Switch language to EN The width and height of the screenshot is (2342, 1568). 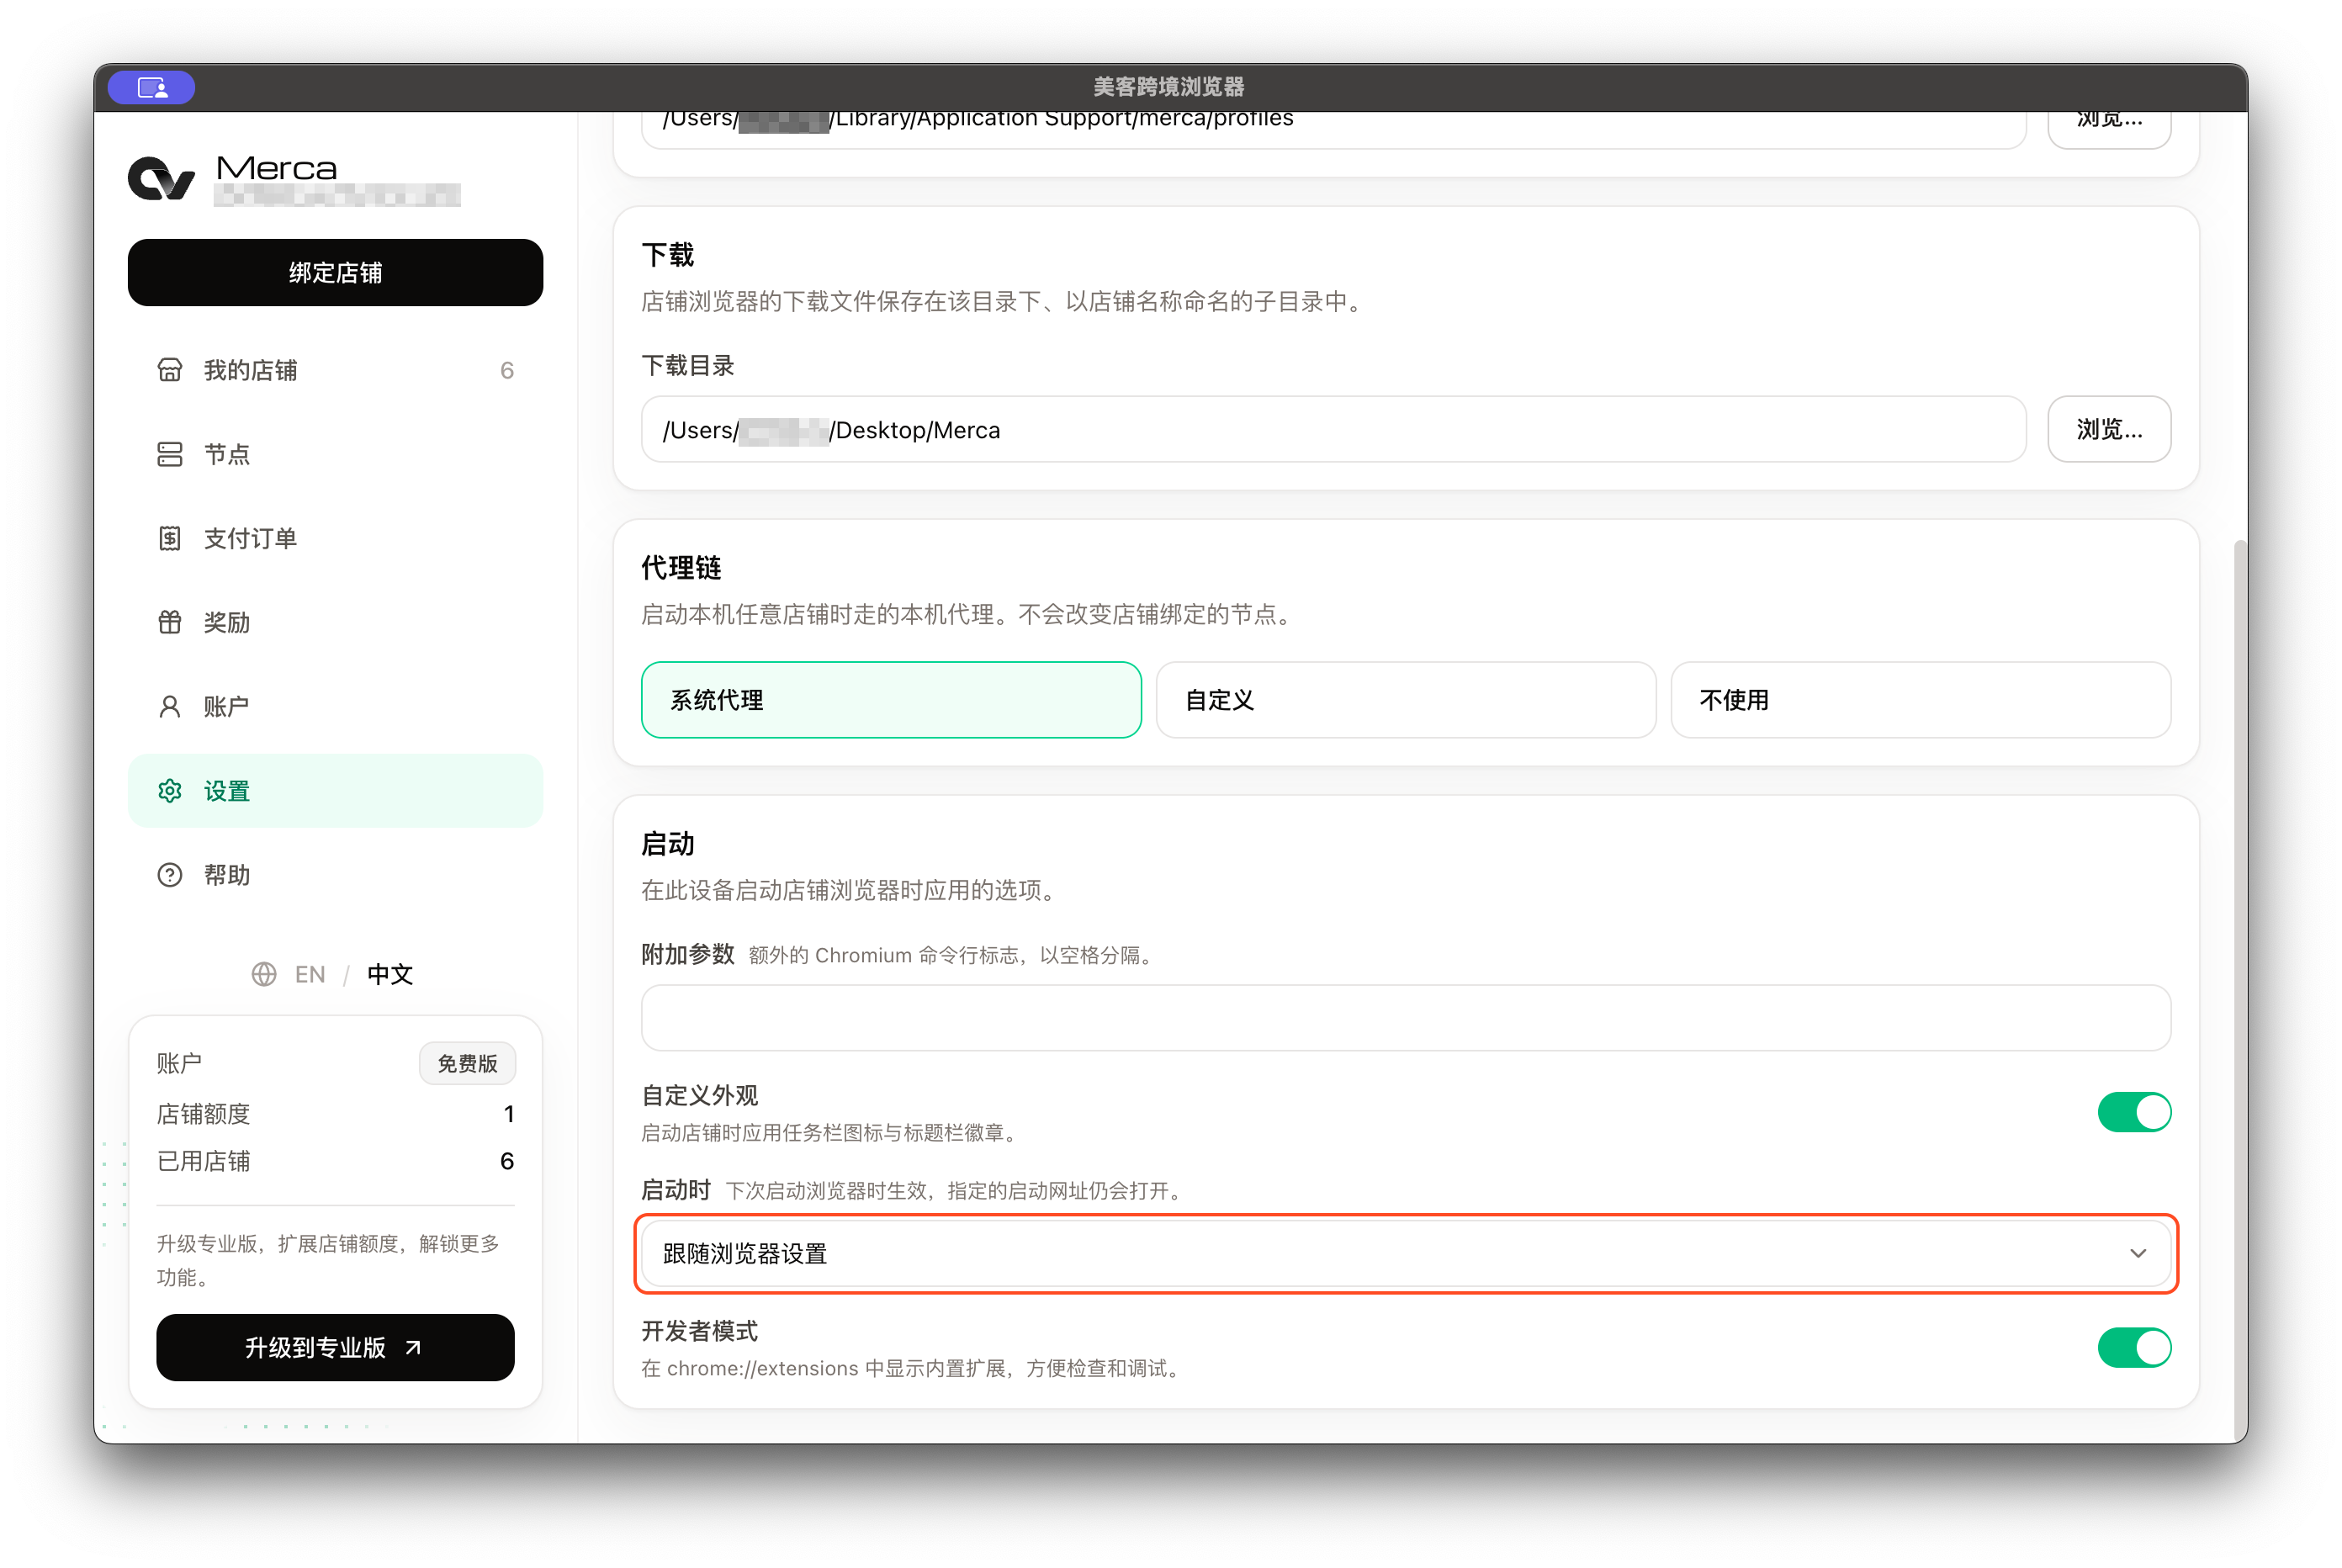(x=310, y=974)
